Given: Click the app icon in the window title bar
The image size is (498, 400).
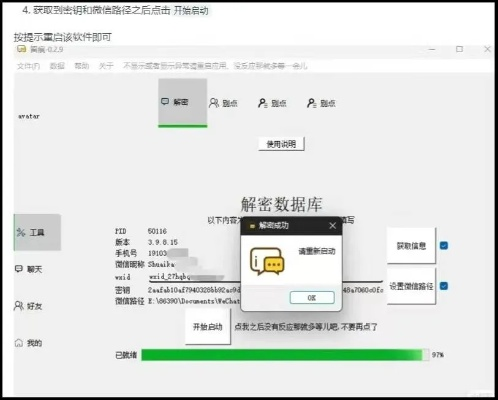Looking at the screenshot, I should [21, 49].
